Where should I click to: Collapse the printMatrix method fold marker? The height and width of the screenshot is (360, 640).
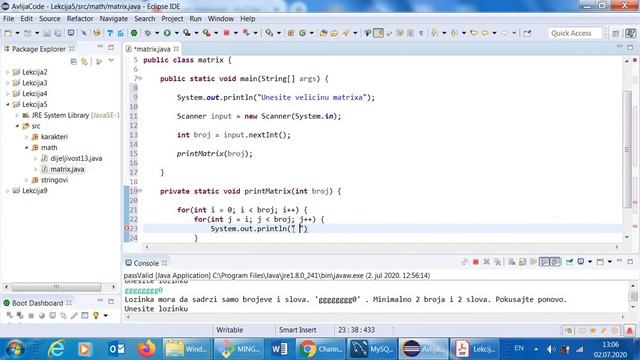[140, 191]
